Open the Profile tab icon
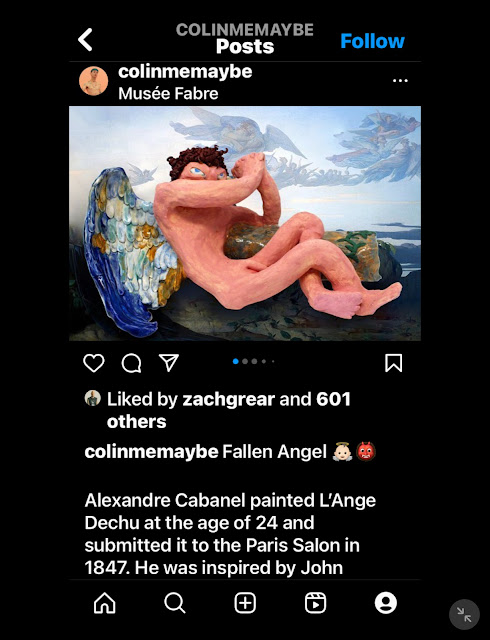This screenshot has height=640, width=490. click(385, 603)
